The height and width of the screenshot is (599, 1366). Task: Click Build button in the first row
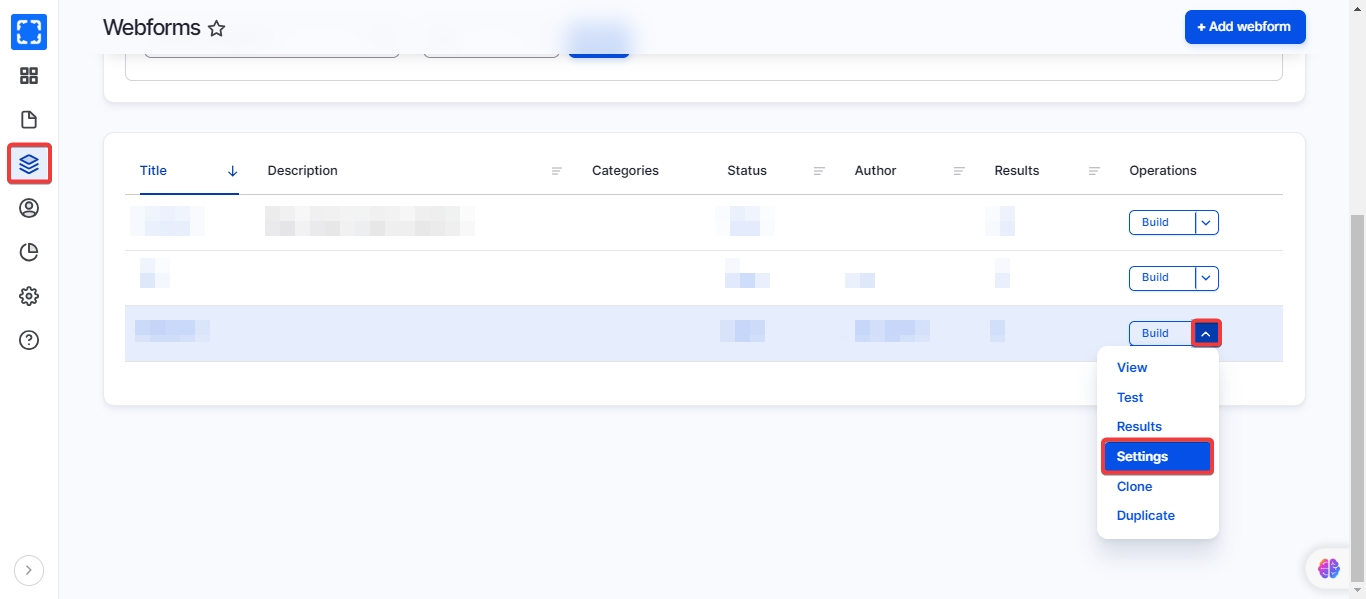[x=1160, y=222]
